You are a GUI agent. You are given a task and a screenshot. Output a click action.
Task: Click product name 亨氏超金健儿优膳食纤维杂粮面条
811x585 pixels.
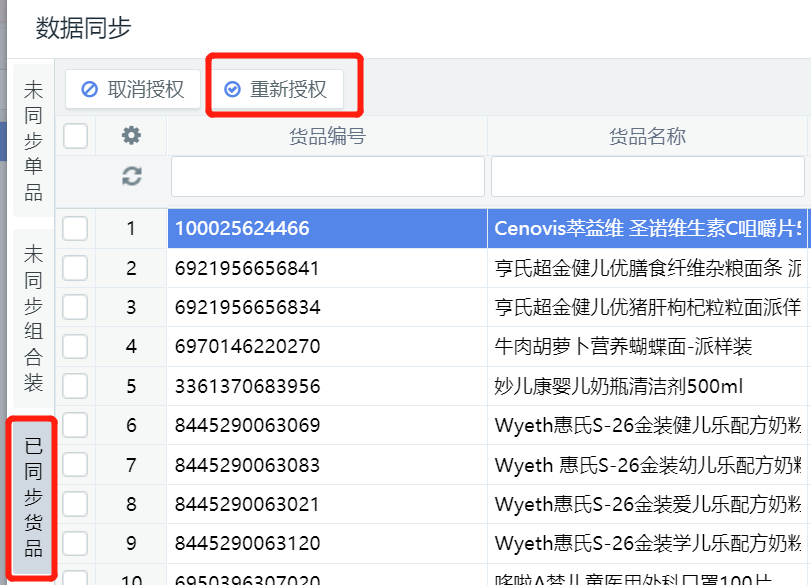click(x=648, y=268)
